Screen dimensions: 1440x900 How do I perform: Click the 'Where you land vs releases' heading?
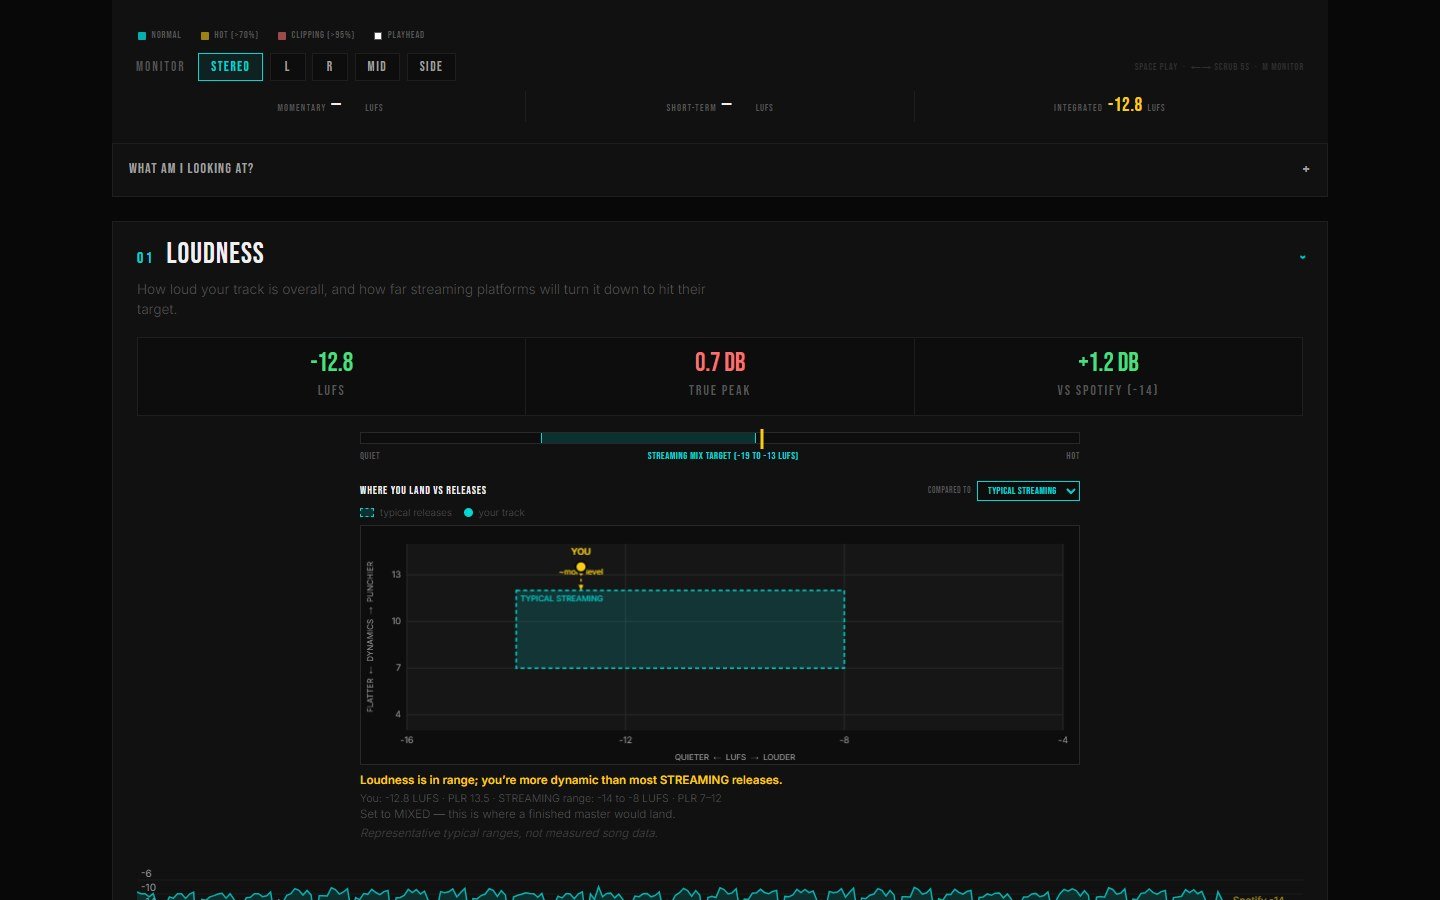(x=423, y=491)
